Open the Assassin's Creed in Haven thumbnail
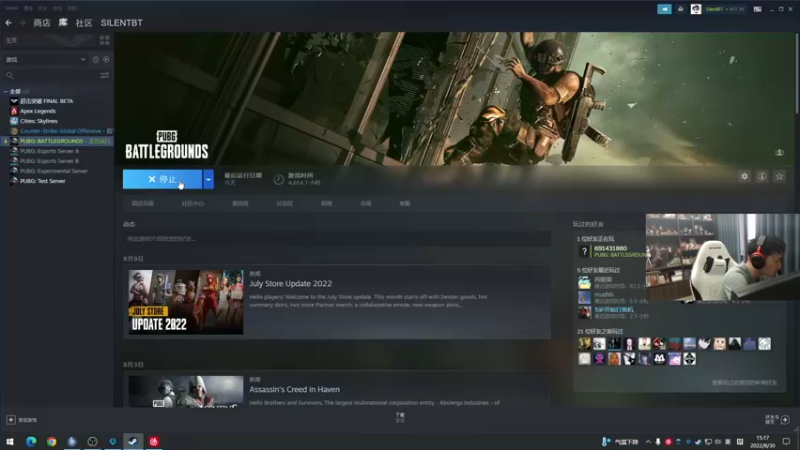Image resolution: width=800 pixels, height=450 pixels. coord(186,391)
